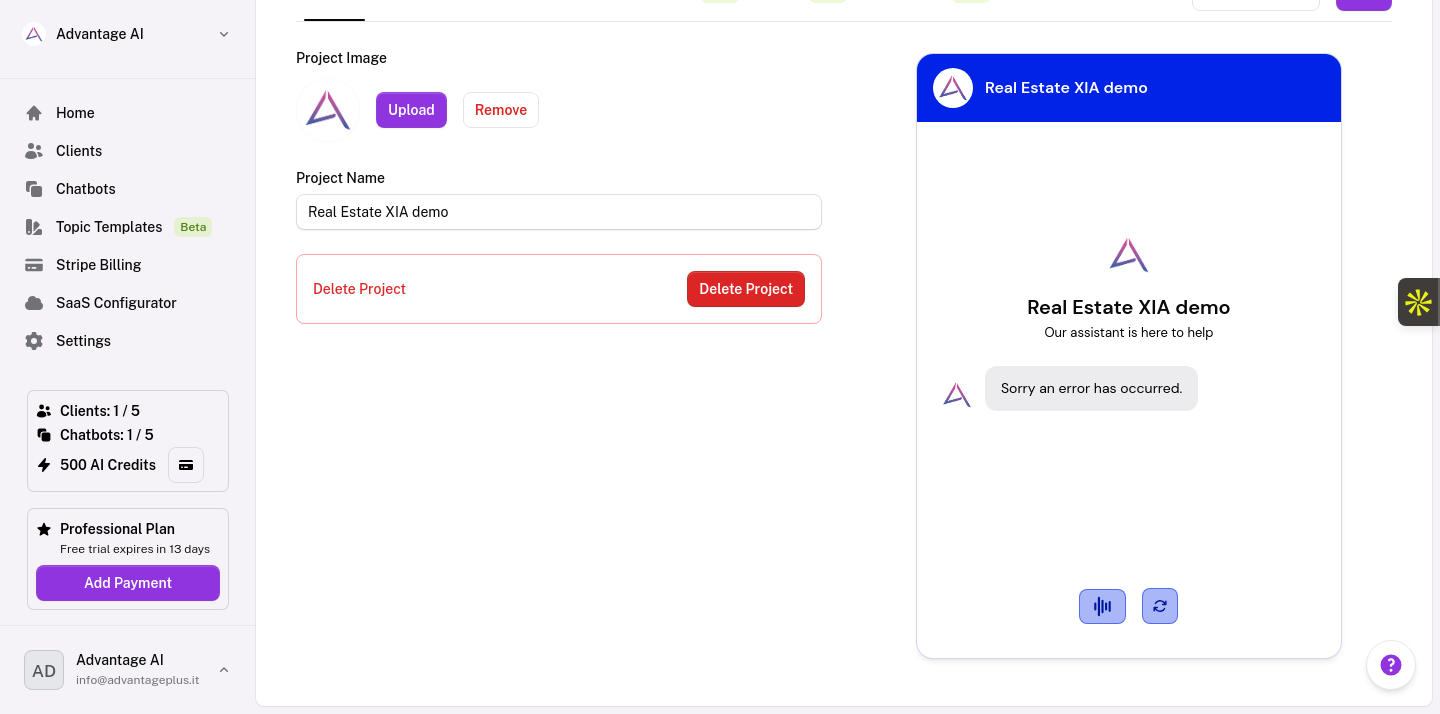Navigate to Stripe Billing
Image resolution: width=1440 pixels, height=714 pixels.
98,265
